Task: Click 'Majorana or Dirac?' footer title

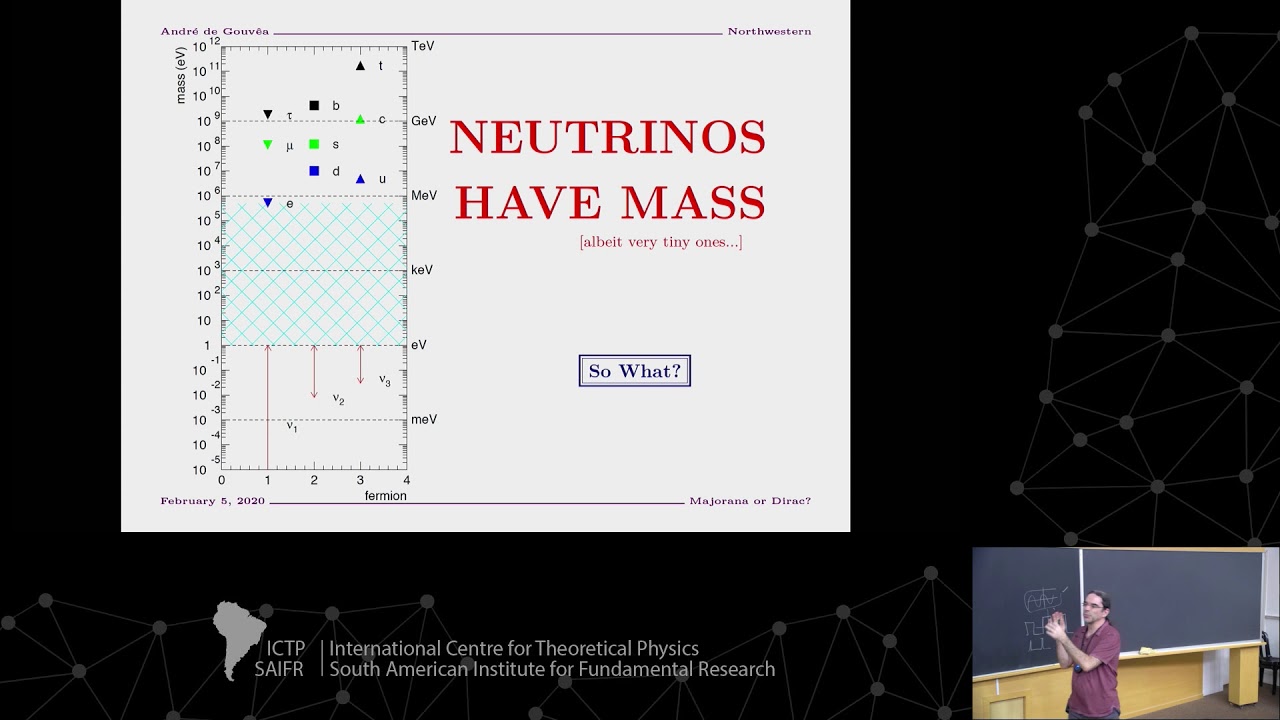Action: (x=750, y=501)
